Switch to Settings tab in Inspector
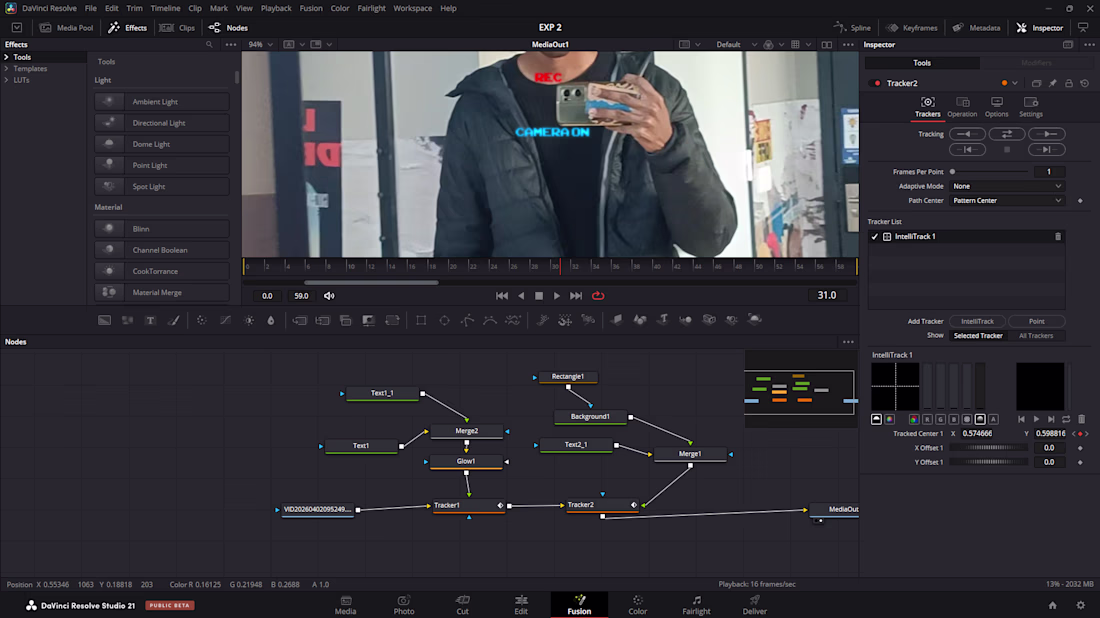 (1031, 107)
